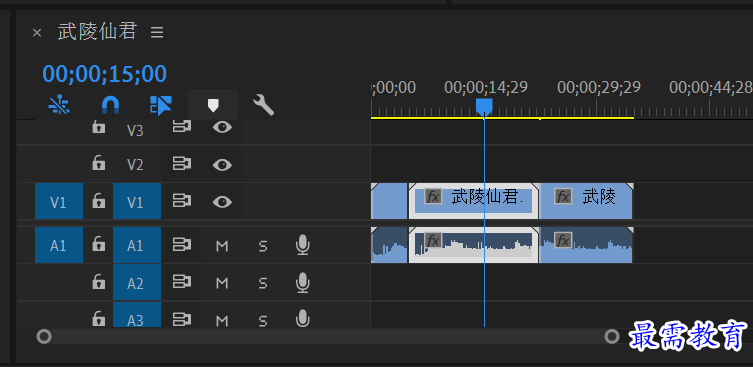Screen dimensions: 753x367
Task: Click left zoom scrollbar handle
Action: pyautogui.click(x=44, y=336)
